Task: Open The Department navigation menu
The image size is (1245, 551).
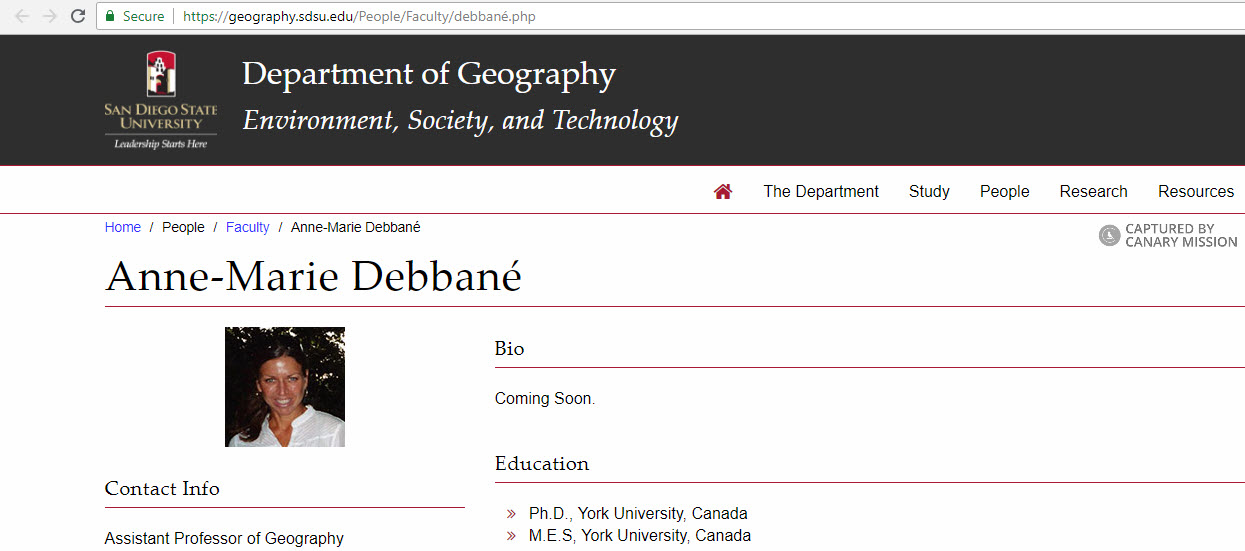Action: tap(821, 191)
